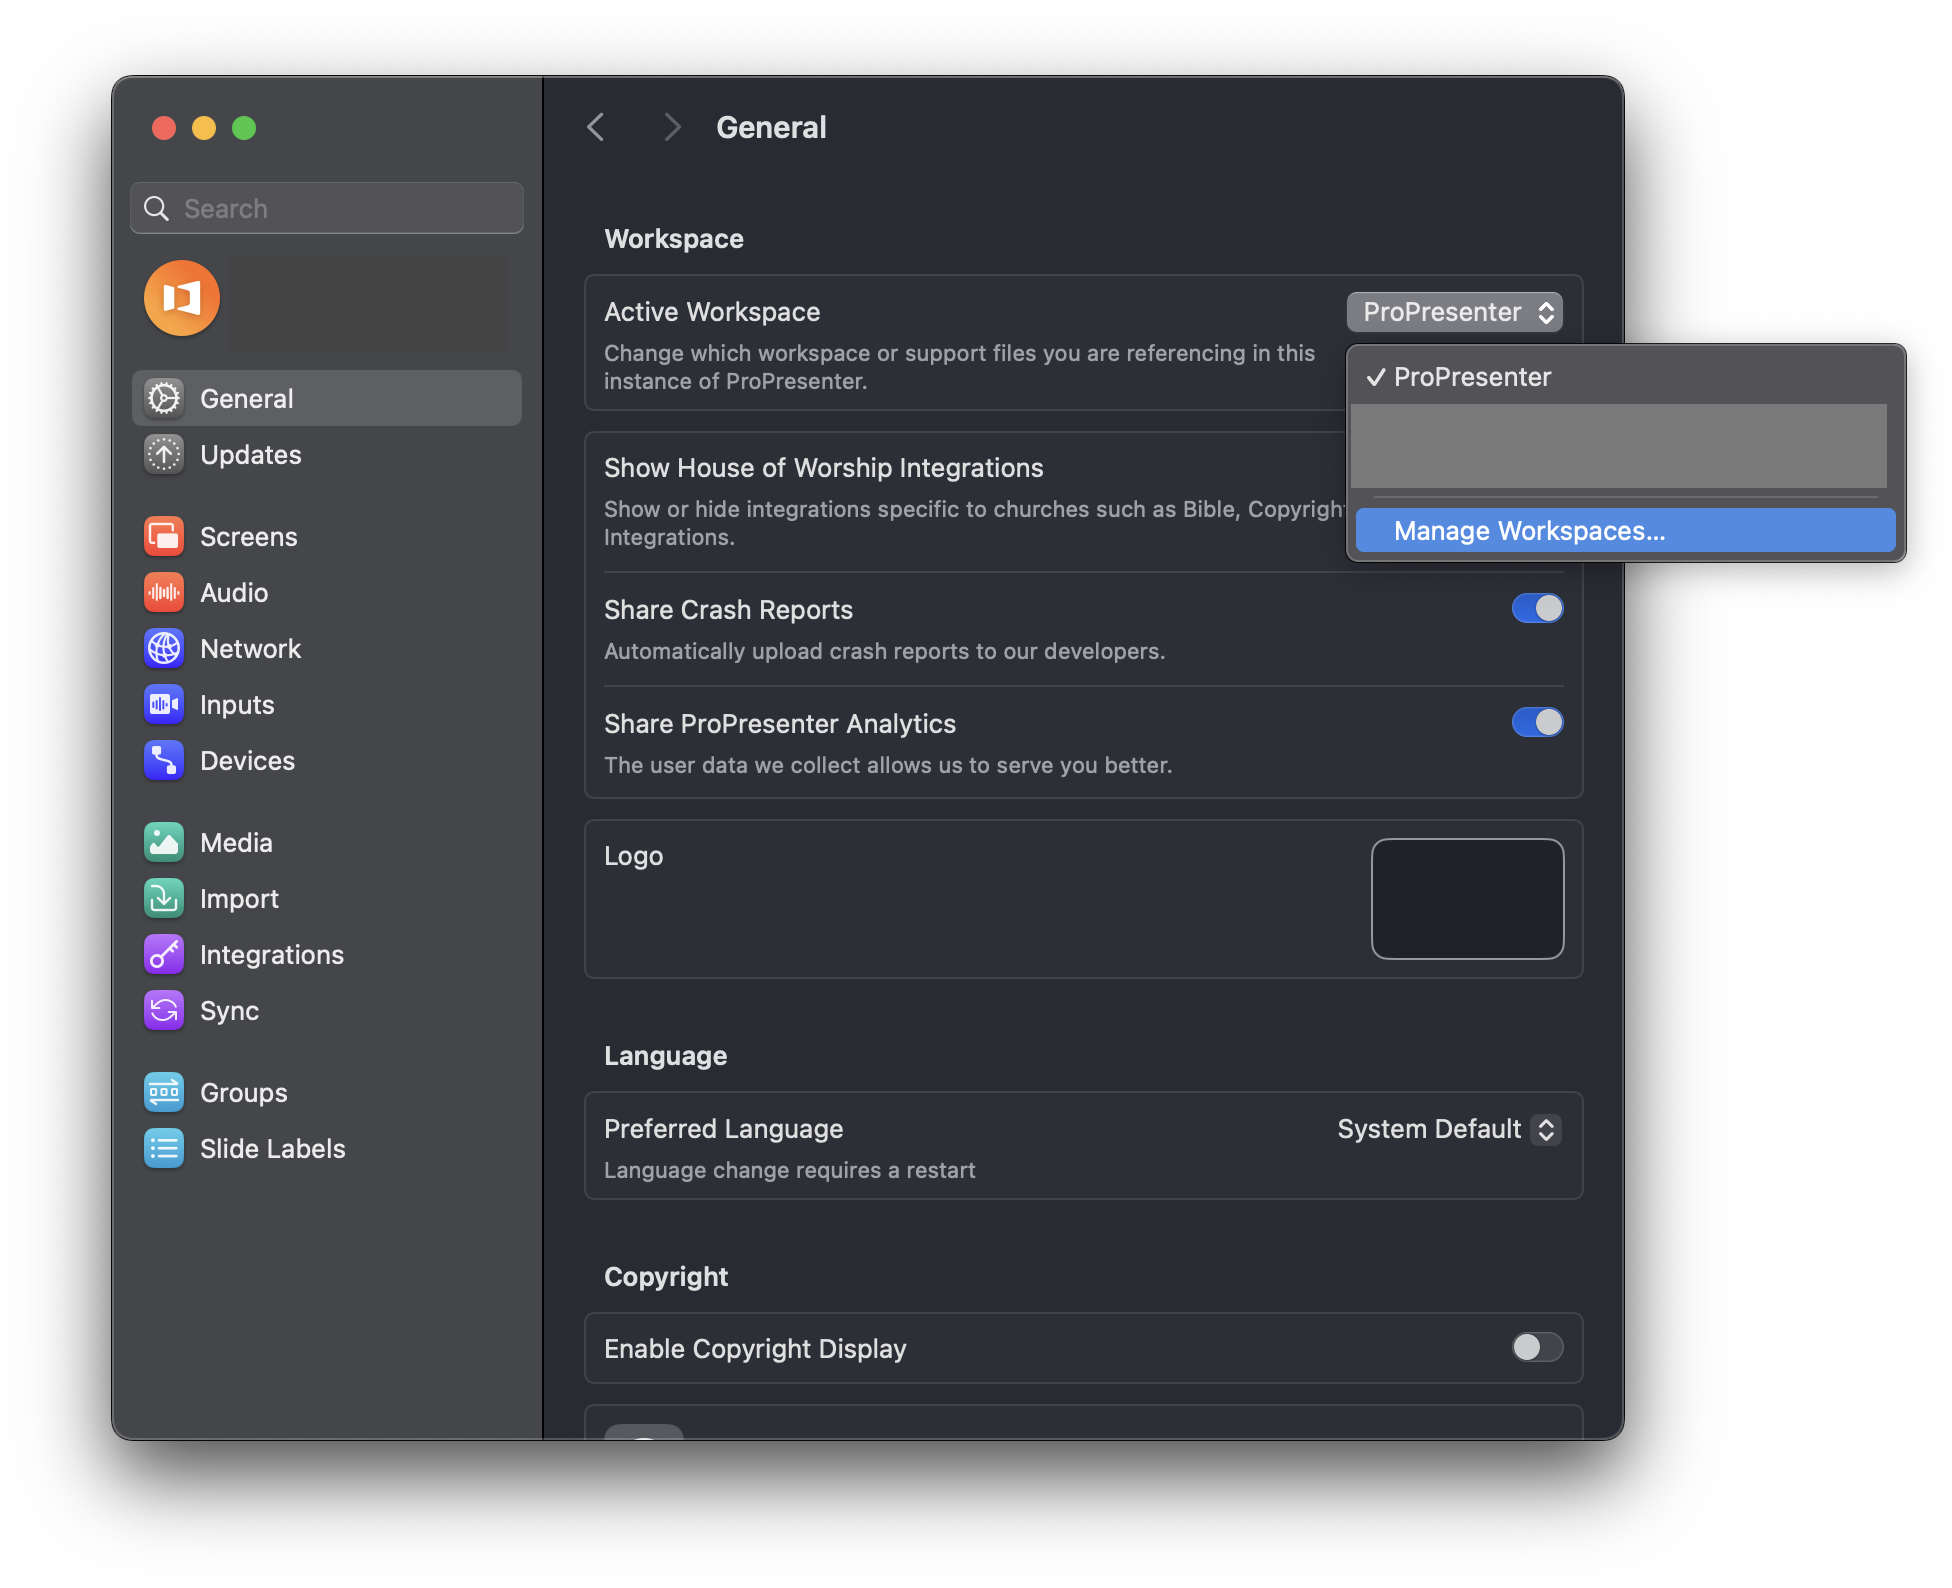
Task: Enable Copyright Display switch
Action: (1537, 1348)
